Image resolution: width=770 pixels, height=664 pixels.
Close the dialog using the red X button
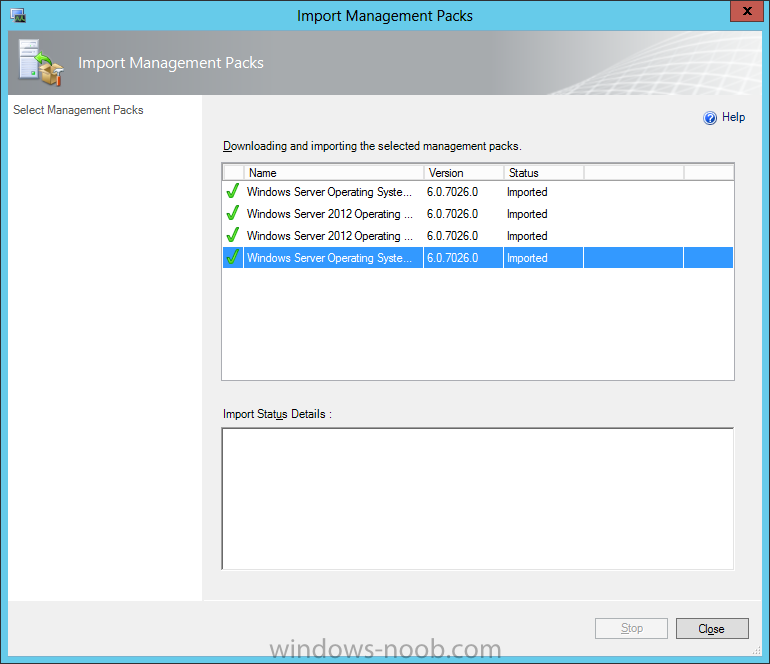pyautogui.click(x=746, y=11)
